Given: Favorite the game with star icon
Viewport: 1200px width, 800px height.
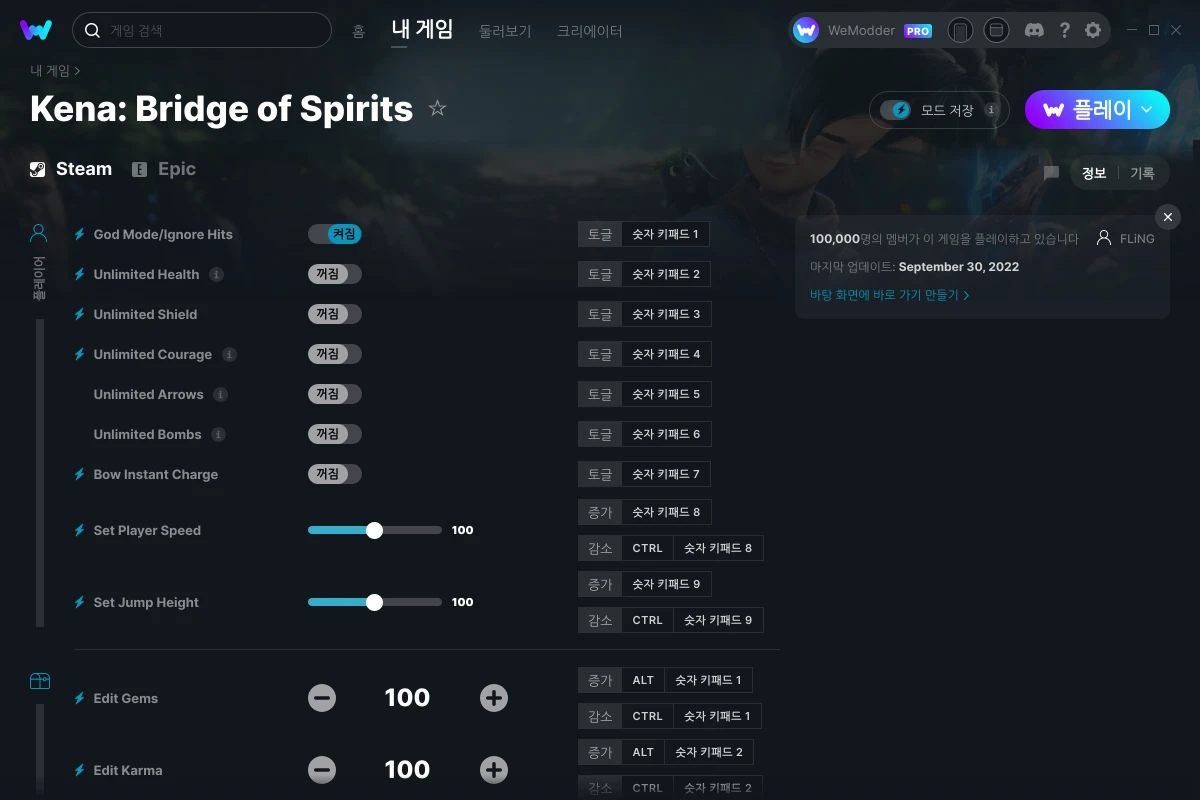Looking at the screenshot, I should 437,108.
